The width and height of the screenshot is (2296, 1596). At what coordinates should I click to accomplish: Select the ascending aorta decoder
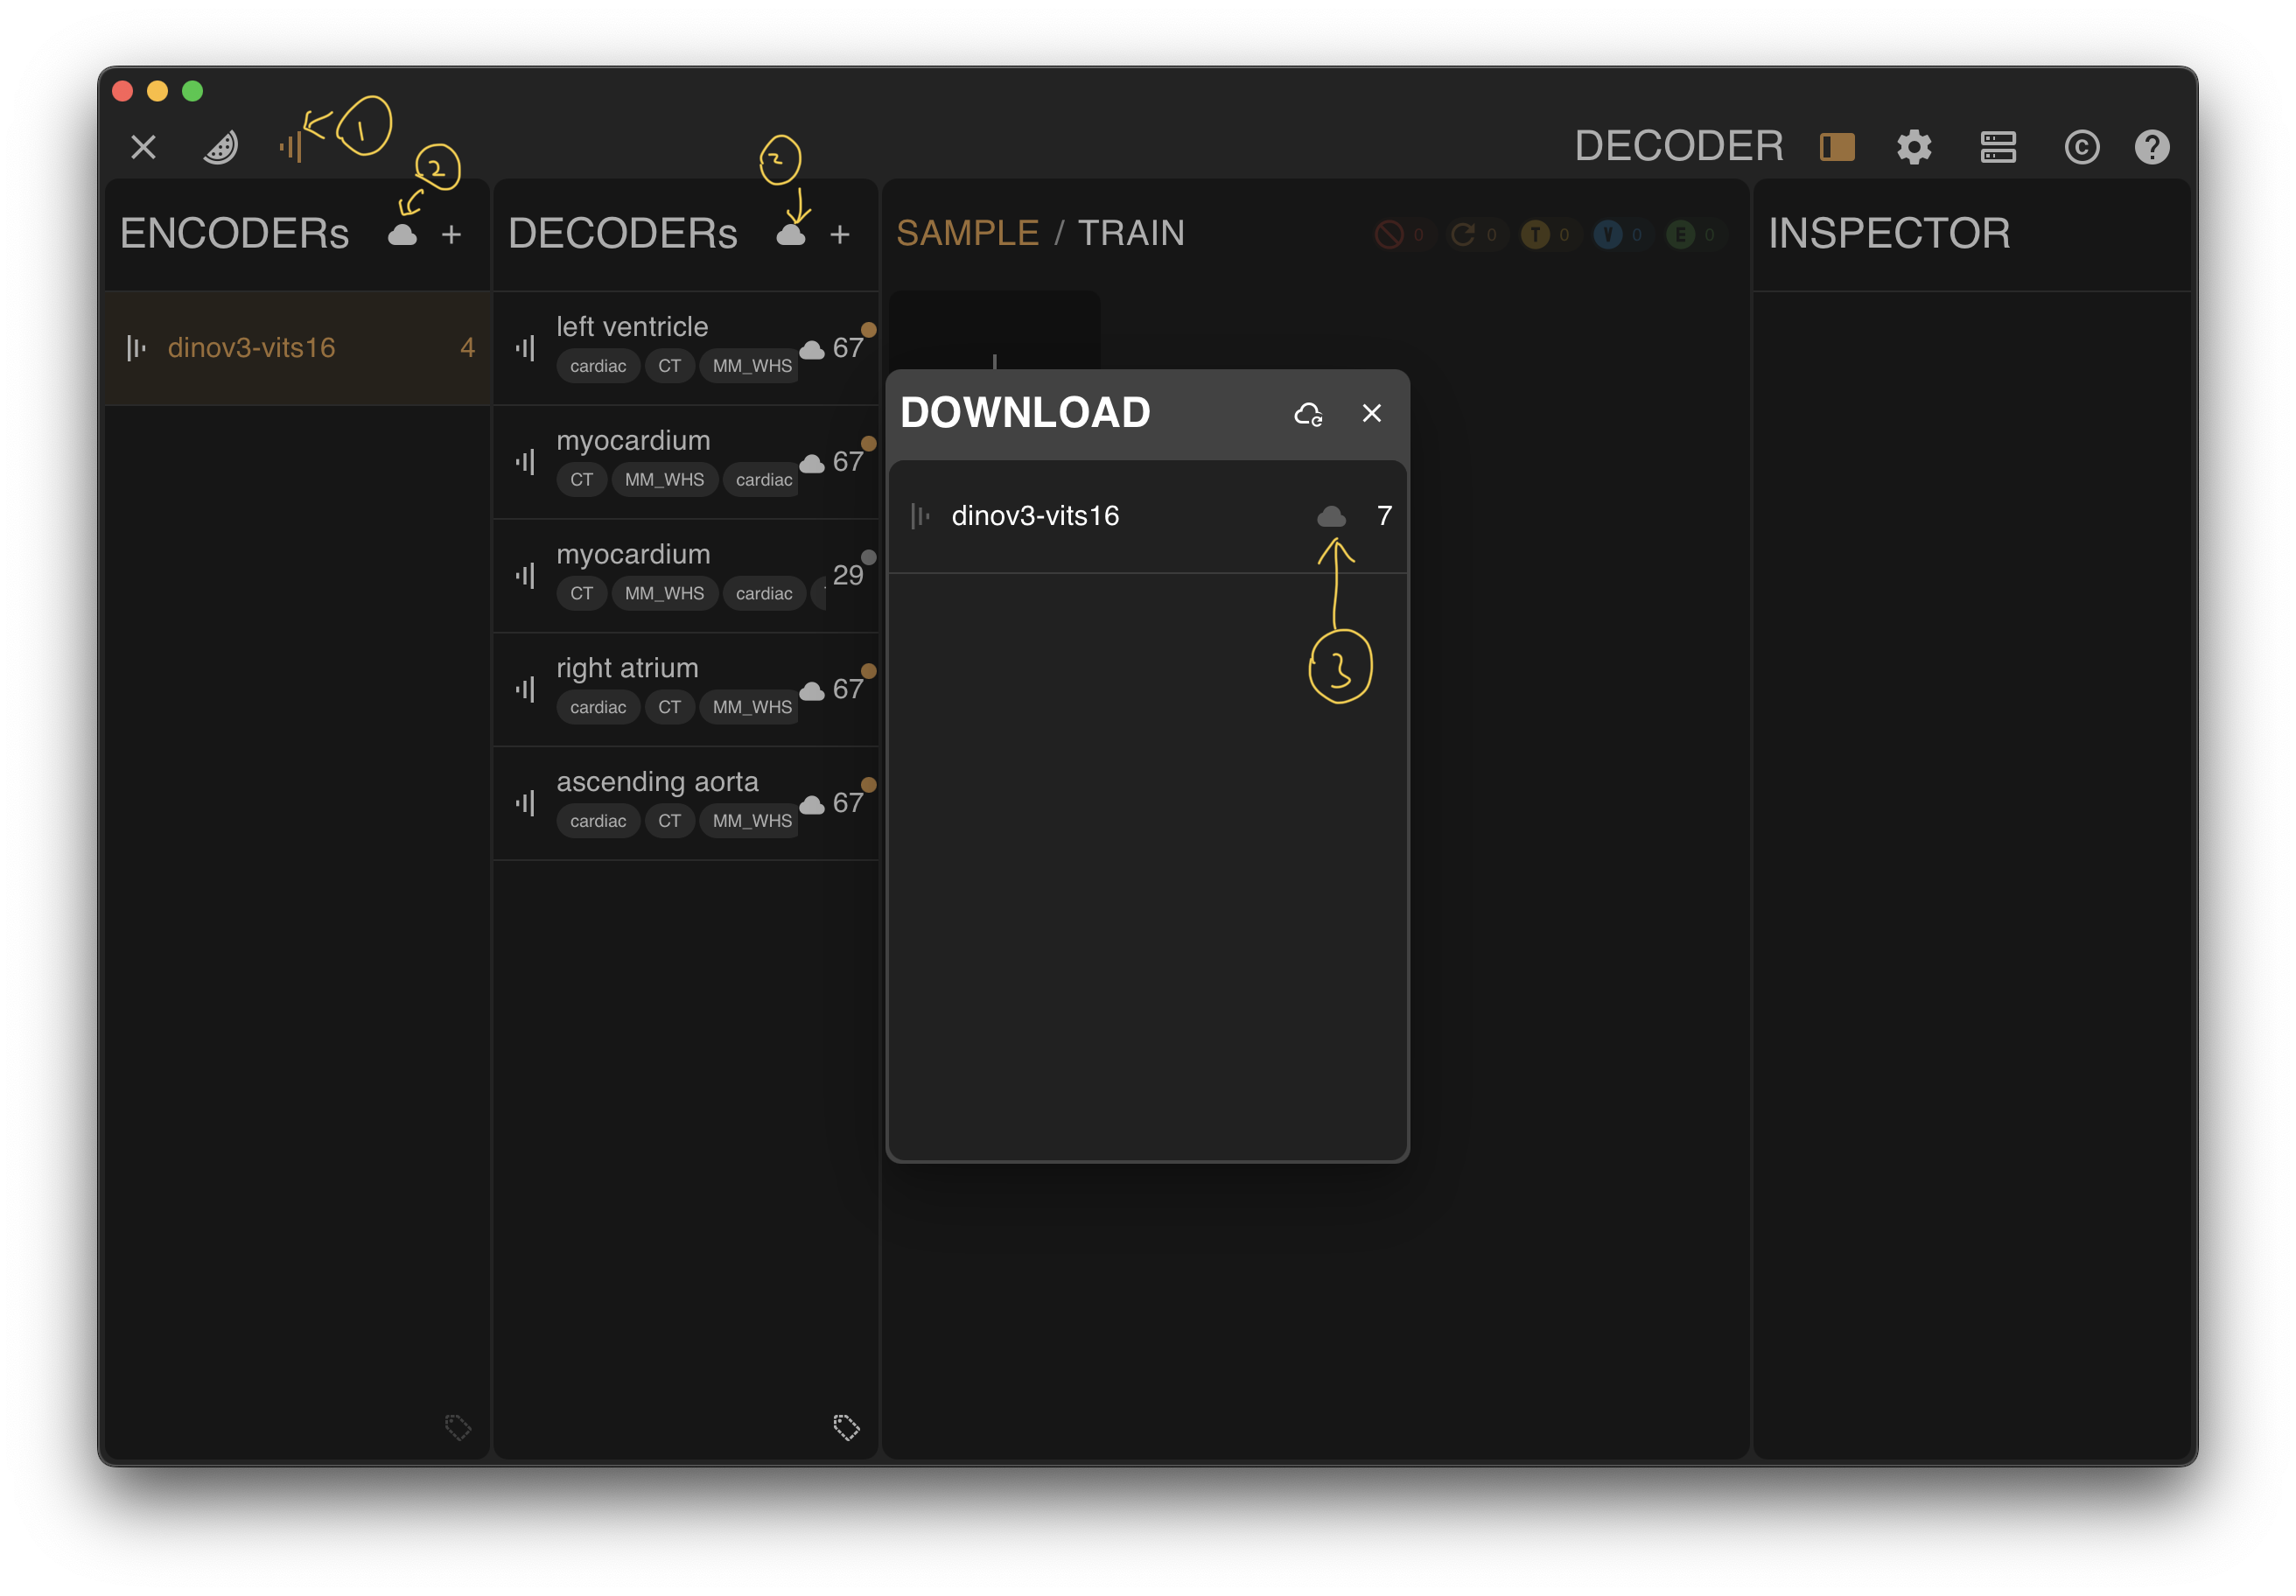[x=657, y=782]
